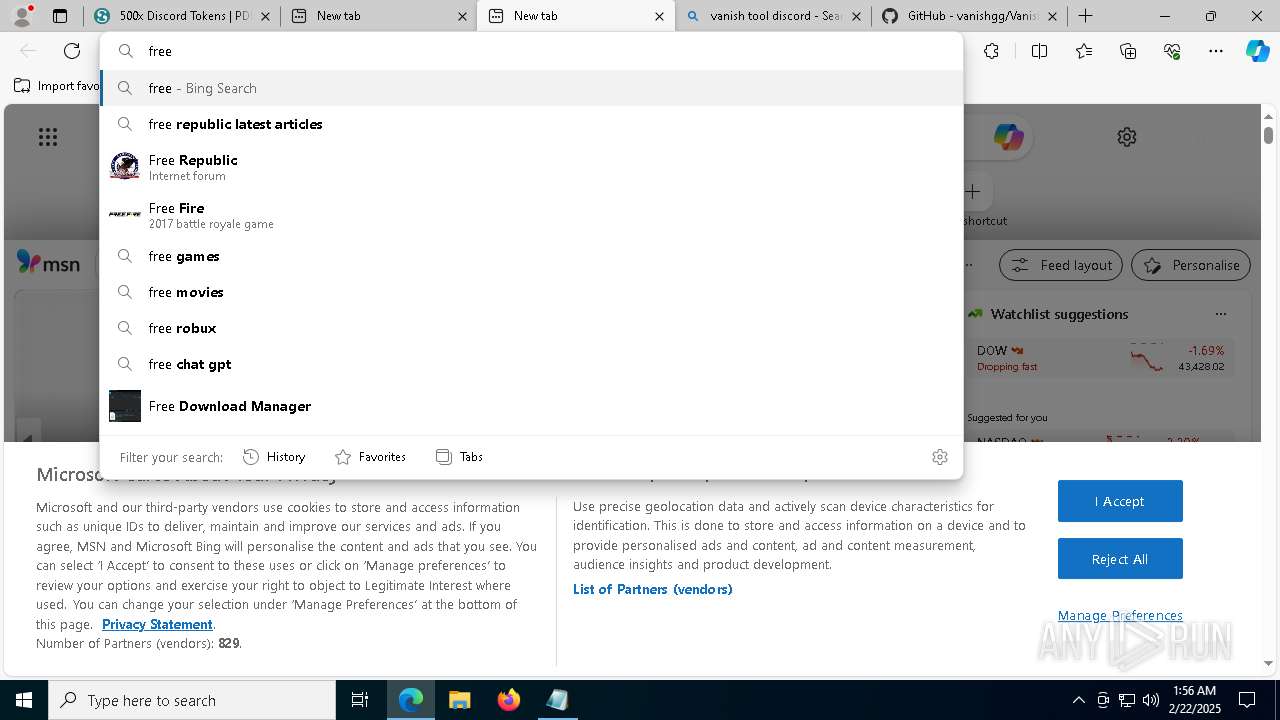
Task: Select 'free republic latest articles' suggestion
Action: (x=531, y=124)
